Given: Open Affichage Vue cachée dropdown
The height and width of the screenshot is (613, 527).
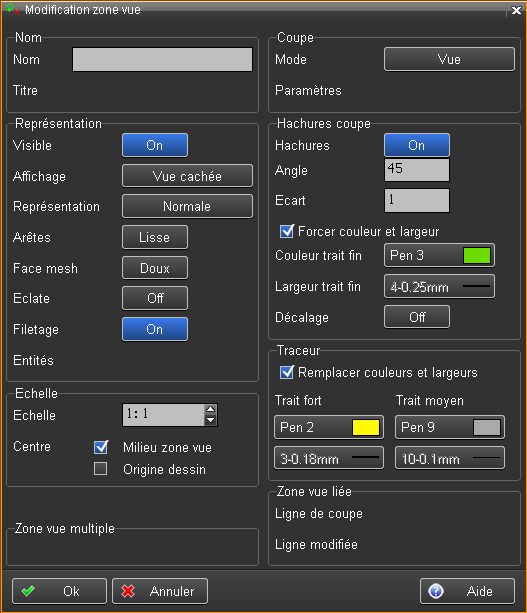Looking at the screenshot, I should click(x=187, y=176).
